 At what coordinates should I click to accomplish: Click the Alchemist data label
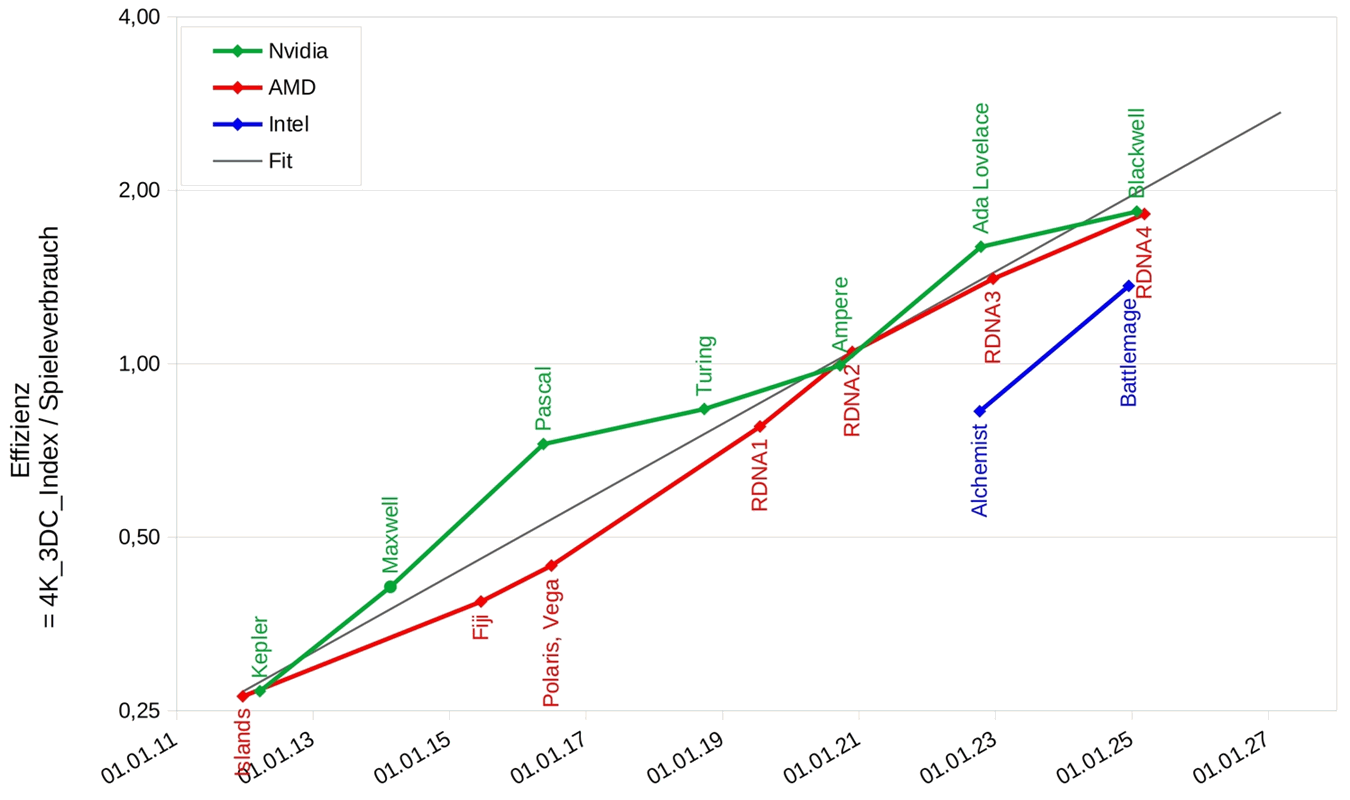[980, 470]
